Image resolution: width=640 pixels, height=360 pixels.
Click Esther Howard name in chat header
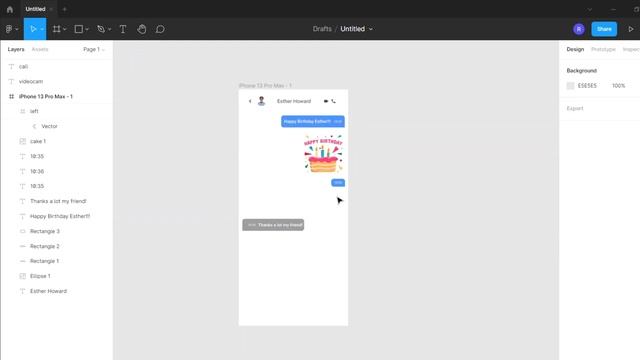point(294,101)
